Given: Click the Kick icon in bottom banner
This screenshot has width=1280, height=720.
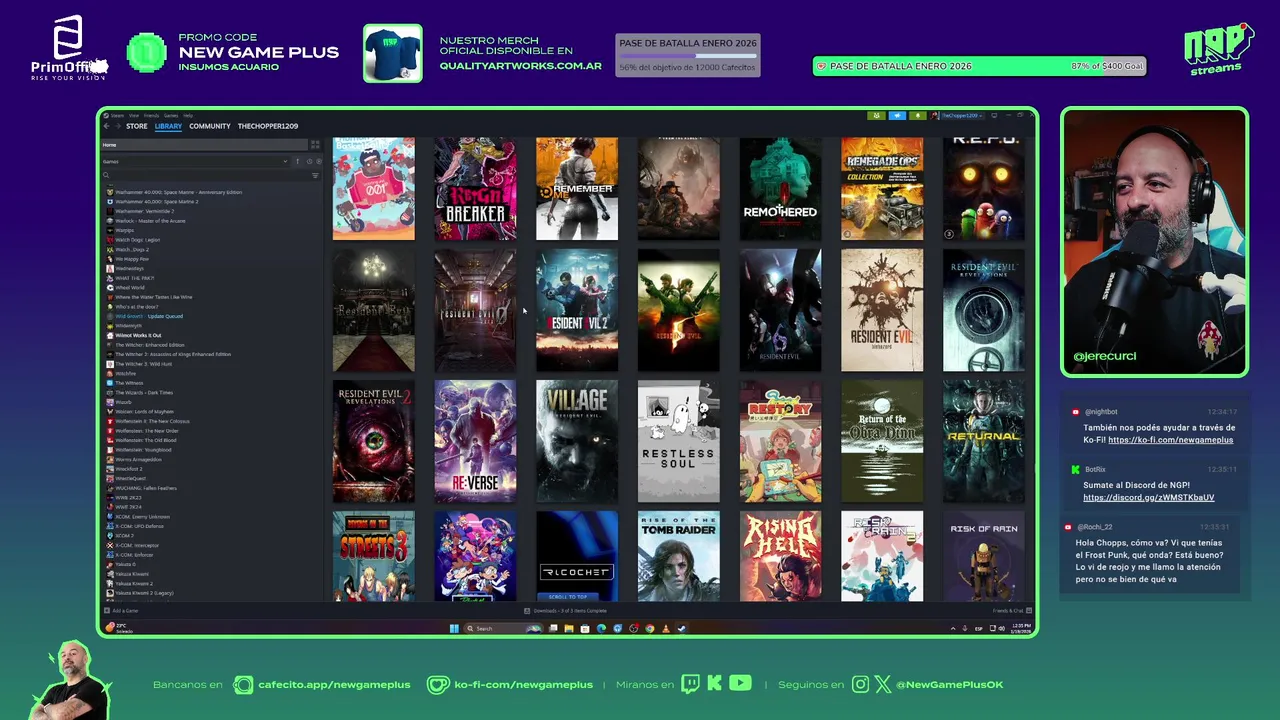Looking at the screenshot, I should click(x=714, y=684).
